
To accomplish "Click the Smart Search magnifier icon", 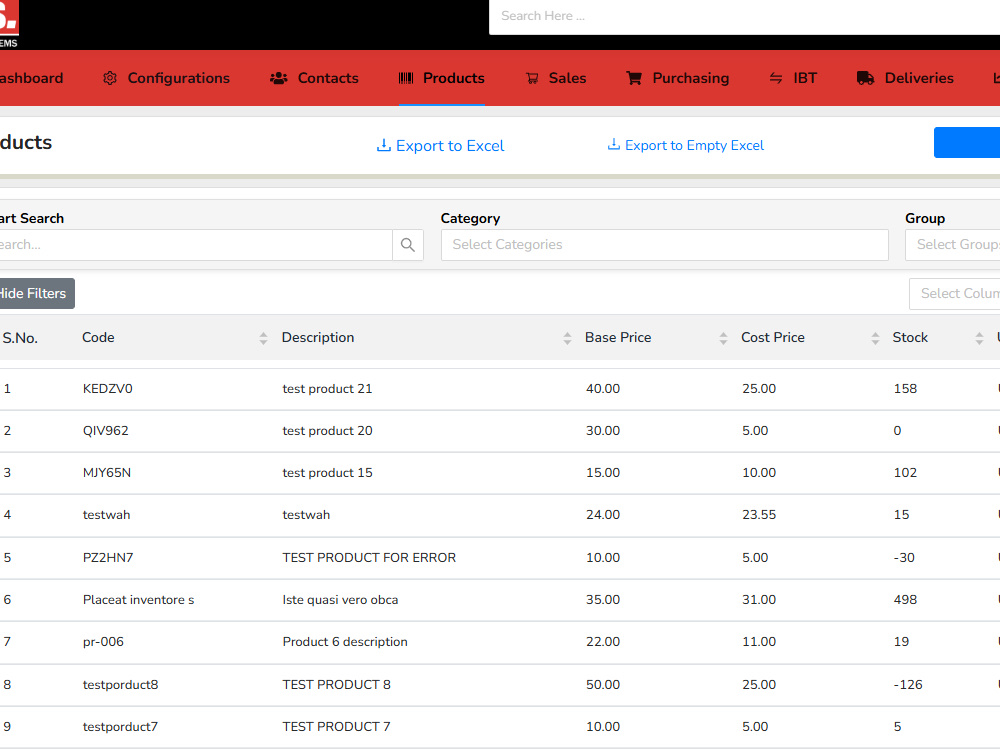I will pyautogui.click(x=408, y=245).
